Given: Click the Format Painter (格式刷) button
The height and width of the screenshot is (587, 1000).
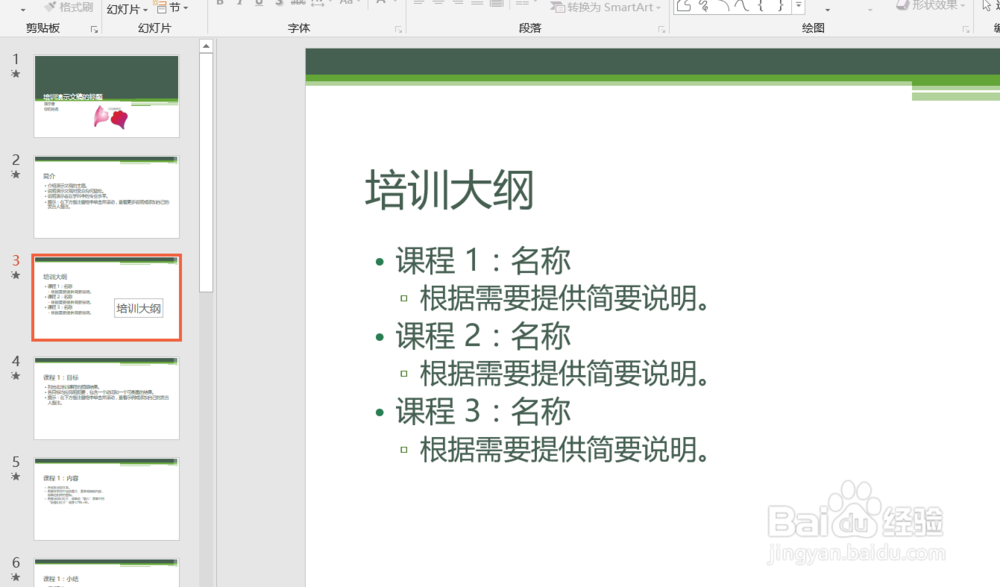Looking at the screenshot, I should [69, 7].
